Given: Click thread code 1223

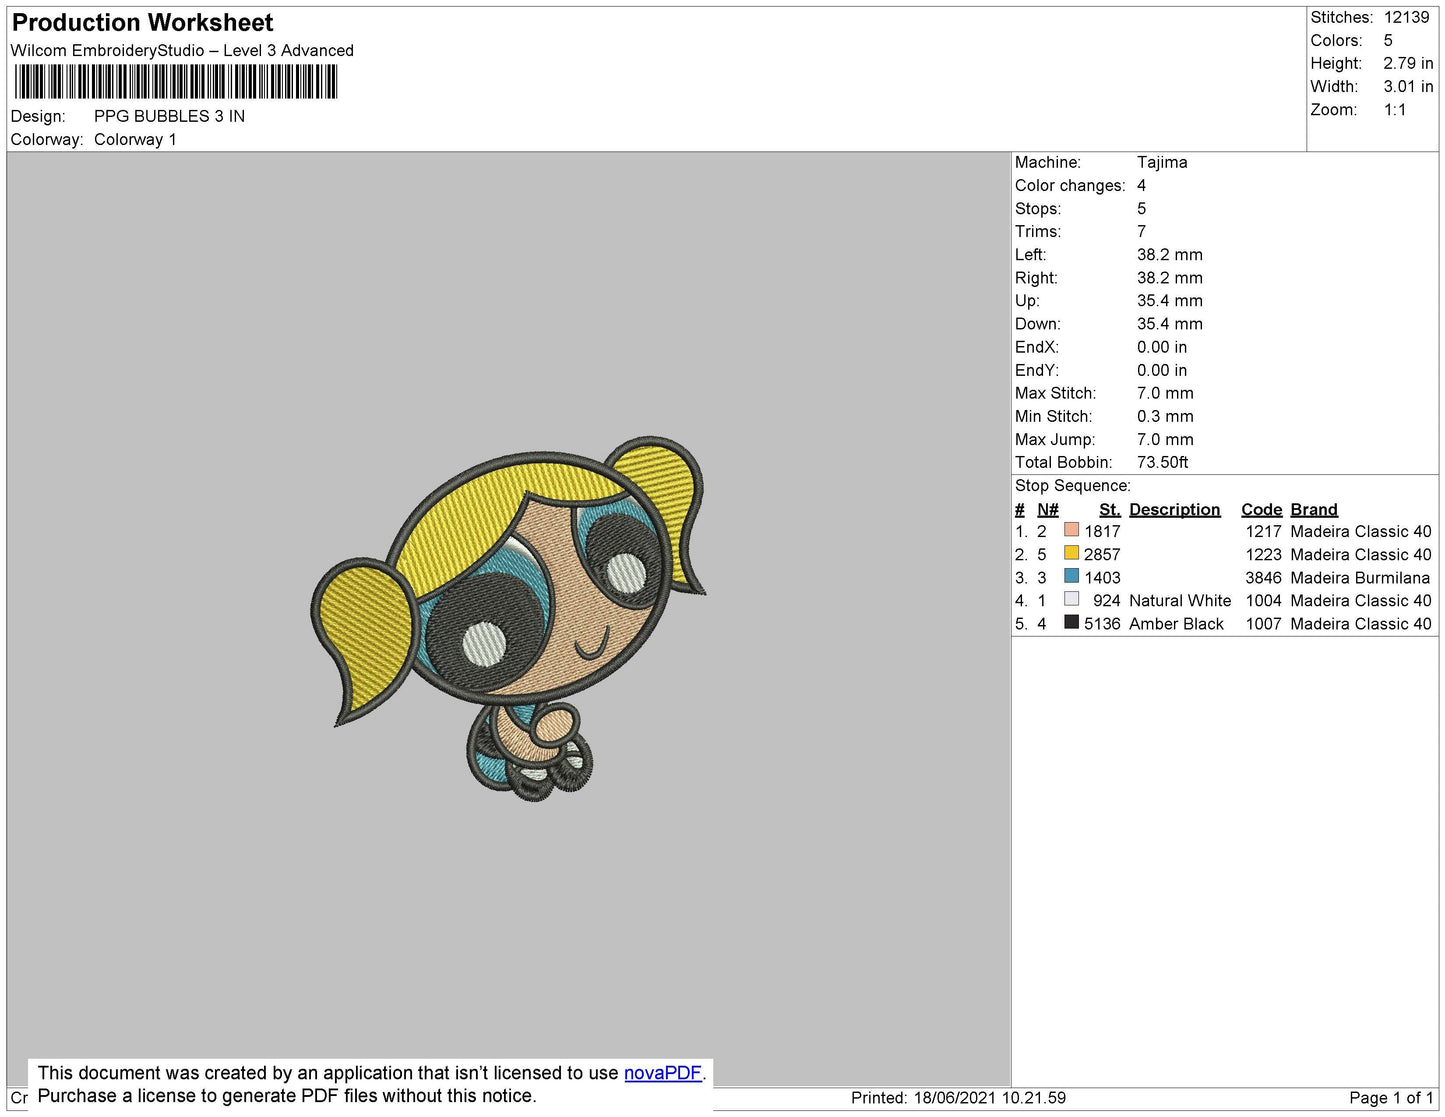Looking at the screenshot, I should point(1263,554).
